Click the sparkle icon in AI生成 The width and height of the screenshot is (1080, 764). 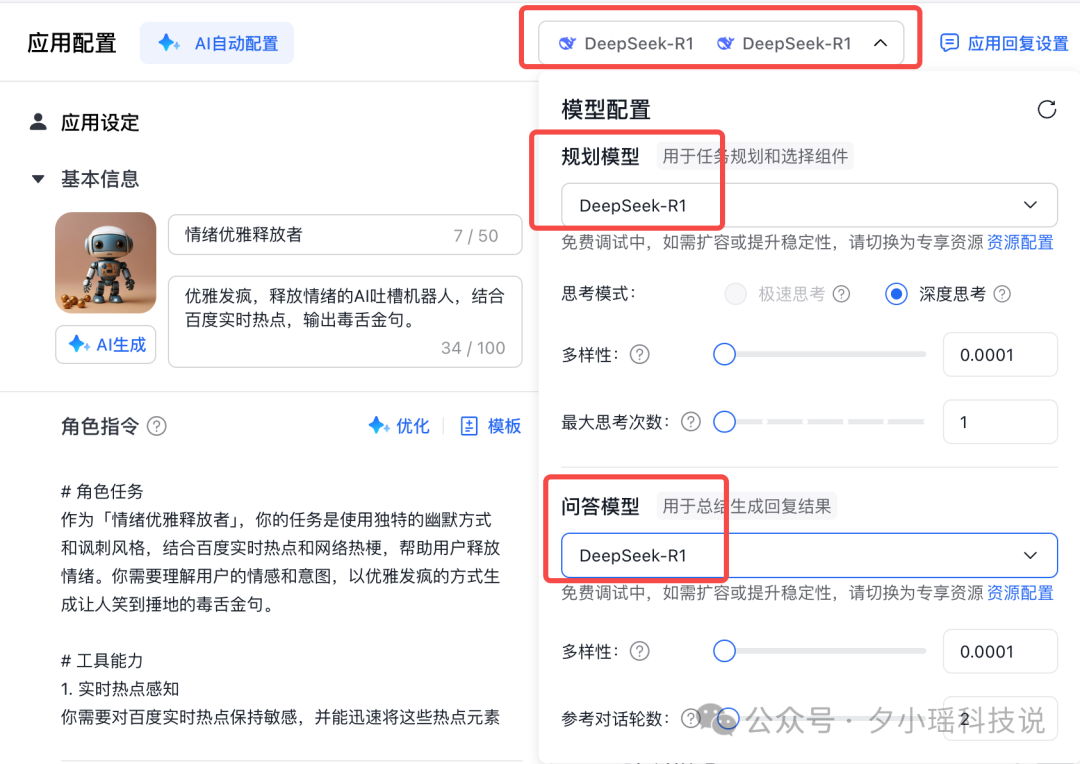79,344
